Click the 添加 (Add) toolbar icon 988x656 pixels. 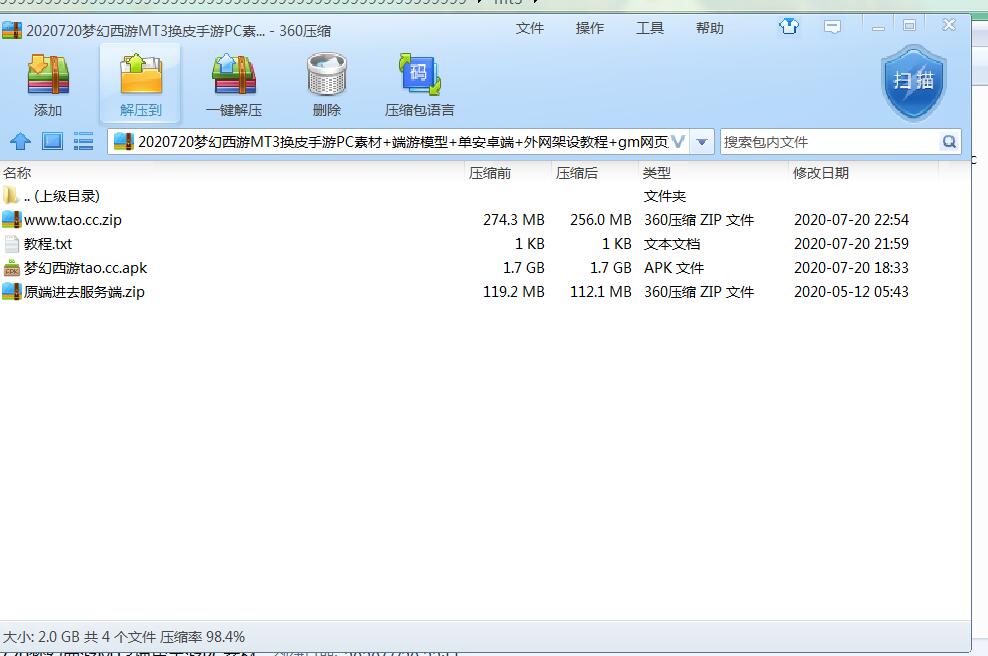(47, 84)
